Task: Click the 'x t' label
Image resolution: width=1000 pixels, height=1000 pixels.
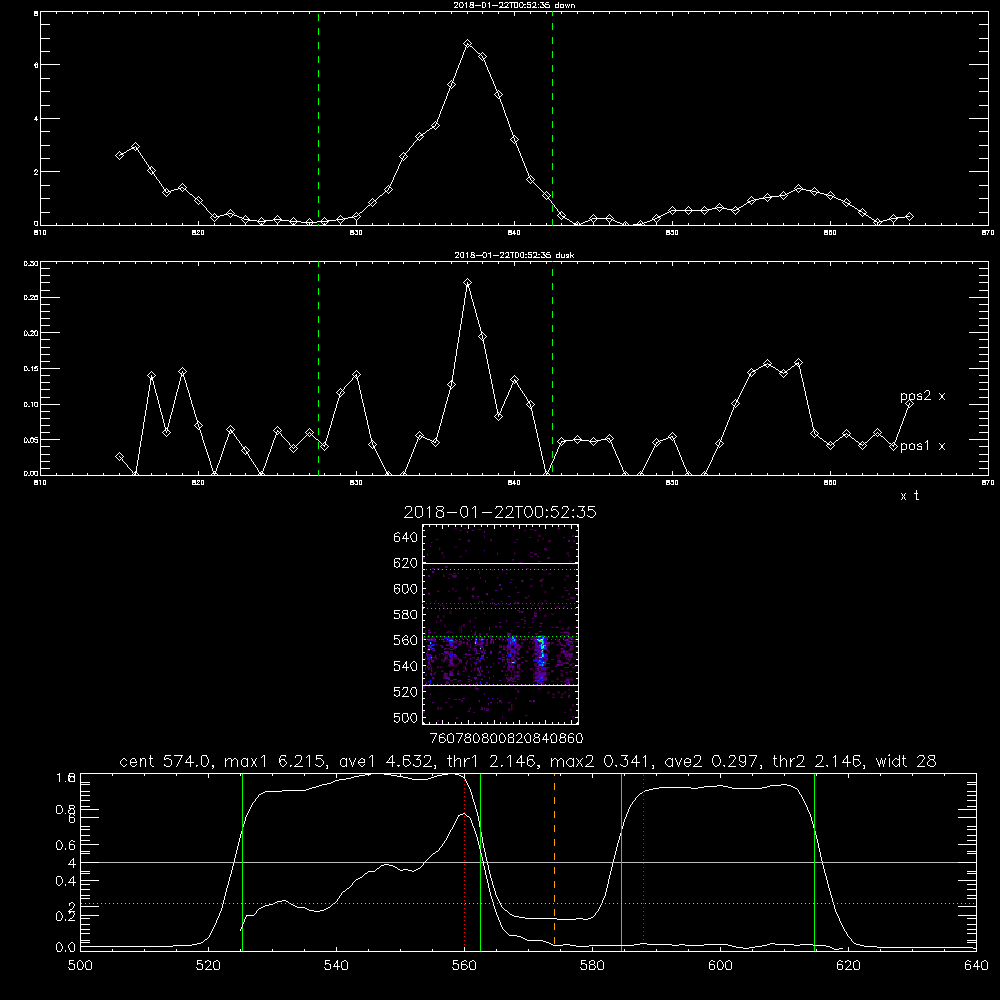Action: coord(909,496)
